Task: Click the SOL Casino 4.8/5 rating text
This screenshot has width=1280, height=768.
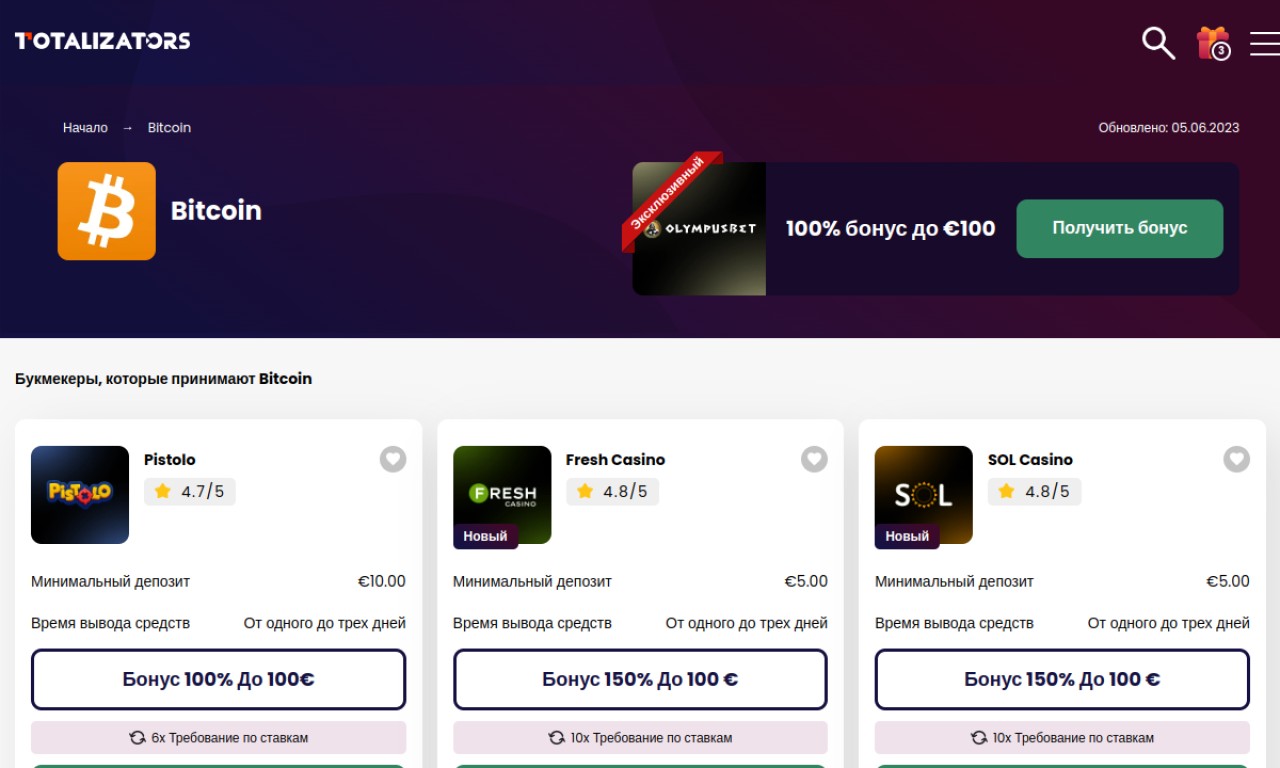Action: point(1047,492)
